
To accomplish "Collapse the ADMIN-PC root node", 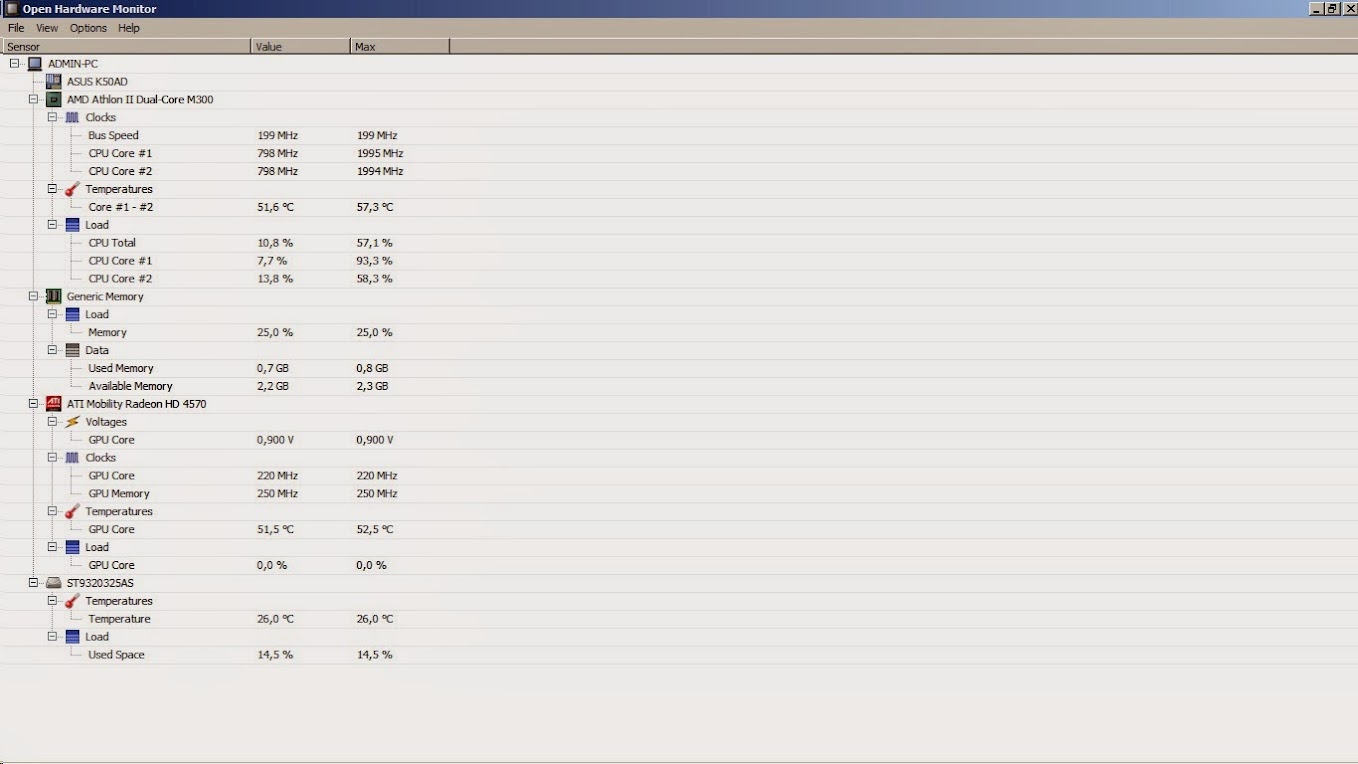I will pyautogui.click(x=14, y=64).
